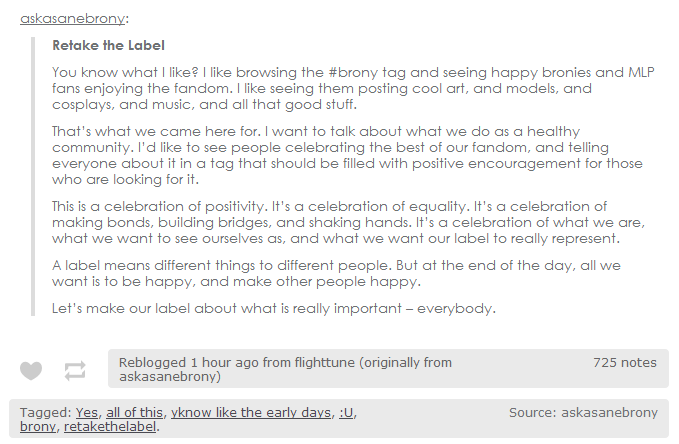Open the 'Source: askasanebrony' link
This screenshot has height=444, width=679.
point(583,412)
